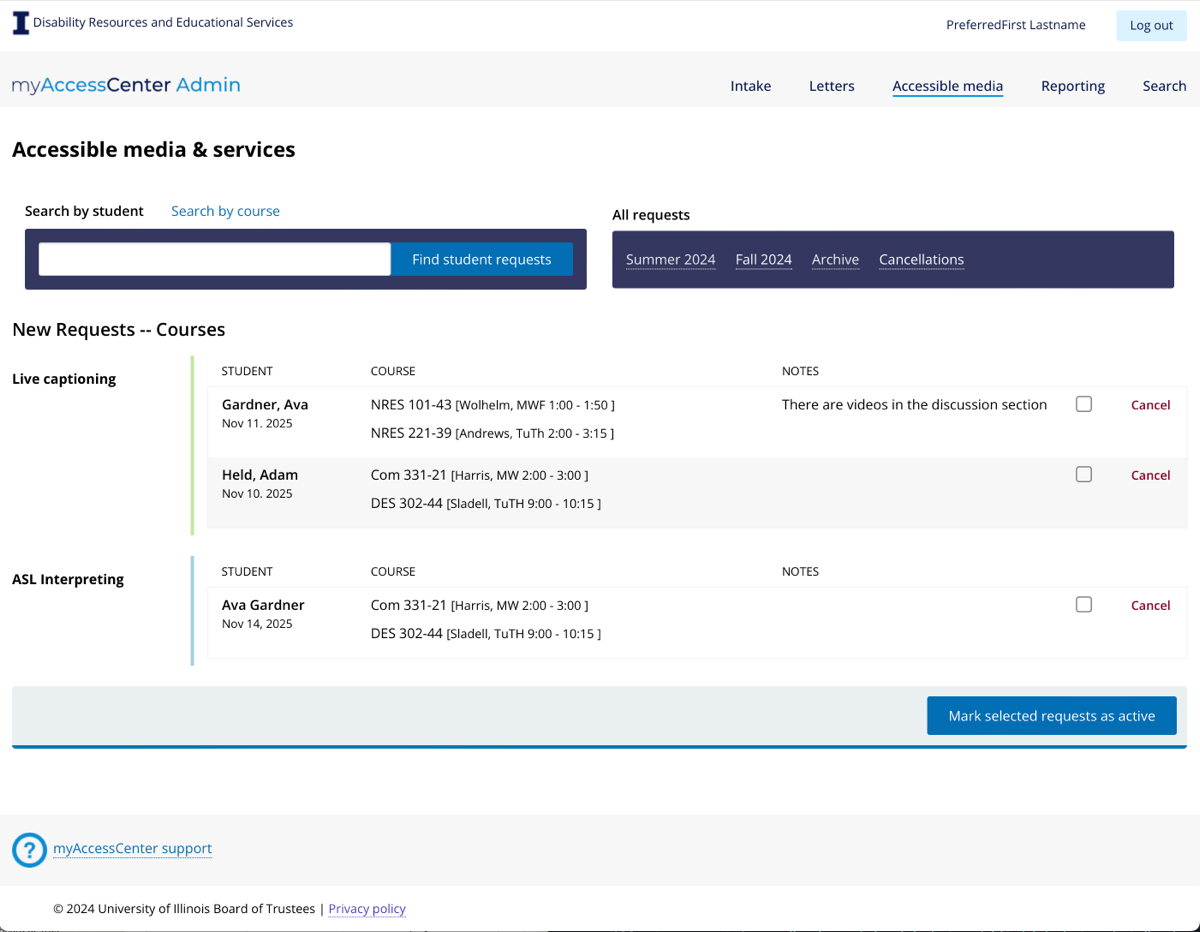The width and height of the screenshot is (1200, 932).
Task: Click the New Requests -- Courses heading
Action: [118, 330]
